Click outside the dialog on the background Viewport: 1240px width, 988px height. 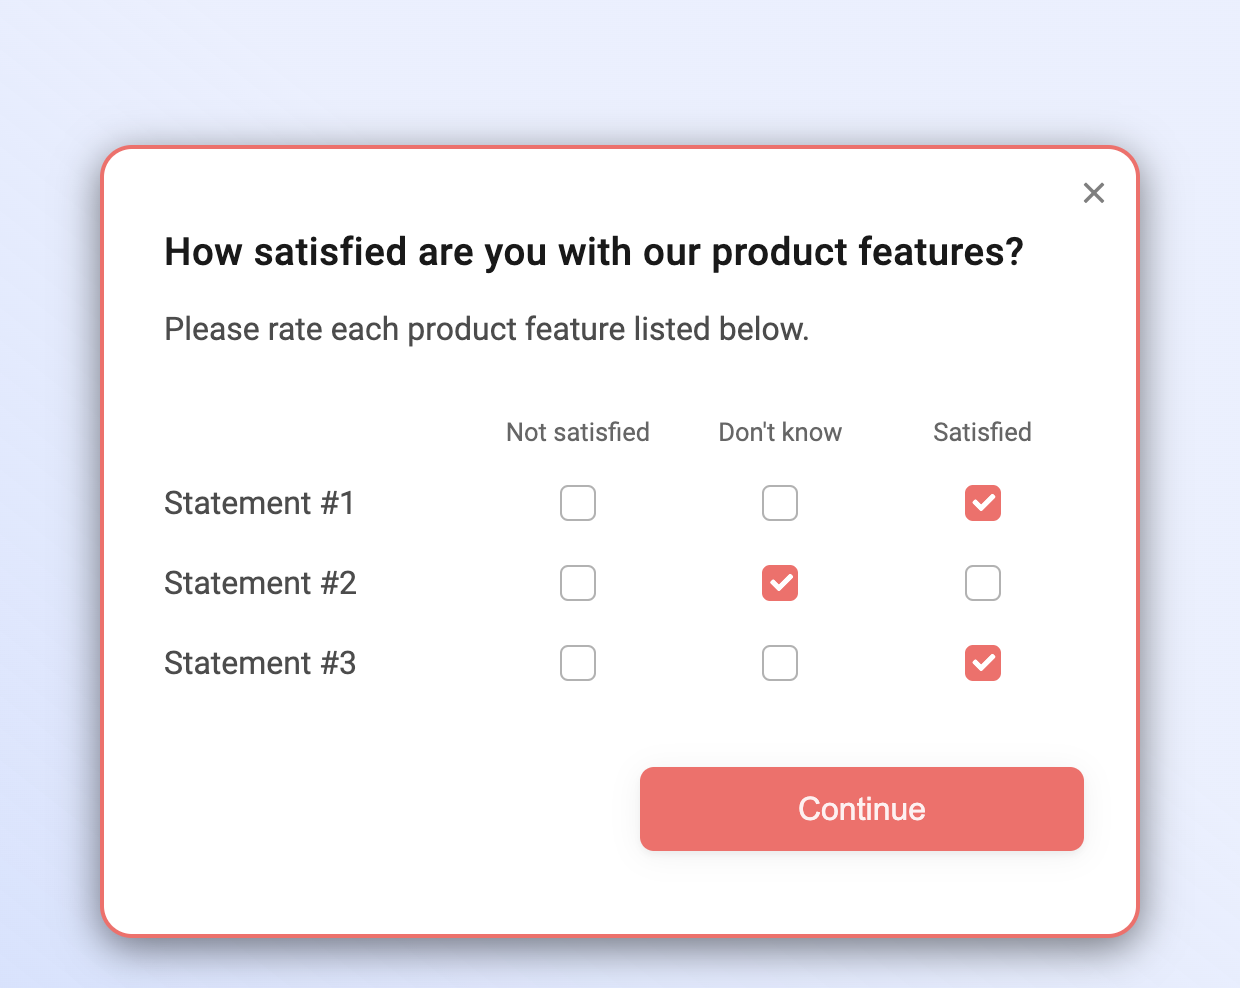tap(50, 500)
